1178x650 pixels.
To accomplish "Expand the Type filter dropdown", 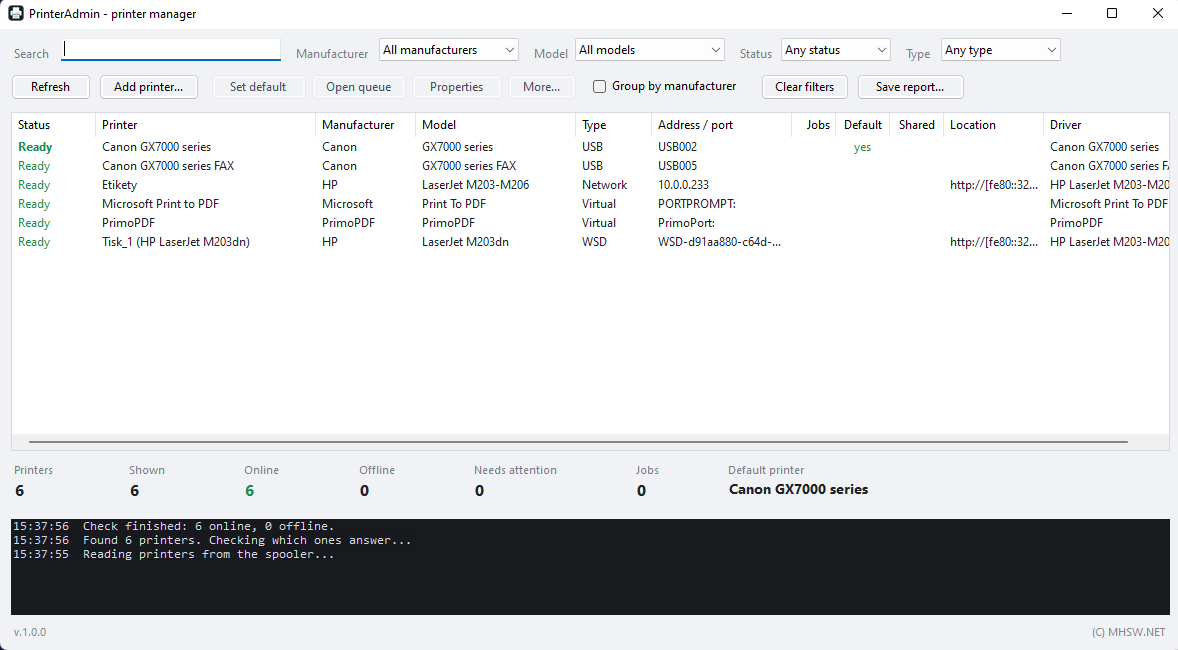I will [1001, 50].
